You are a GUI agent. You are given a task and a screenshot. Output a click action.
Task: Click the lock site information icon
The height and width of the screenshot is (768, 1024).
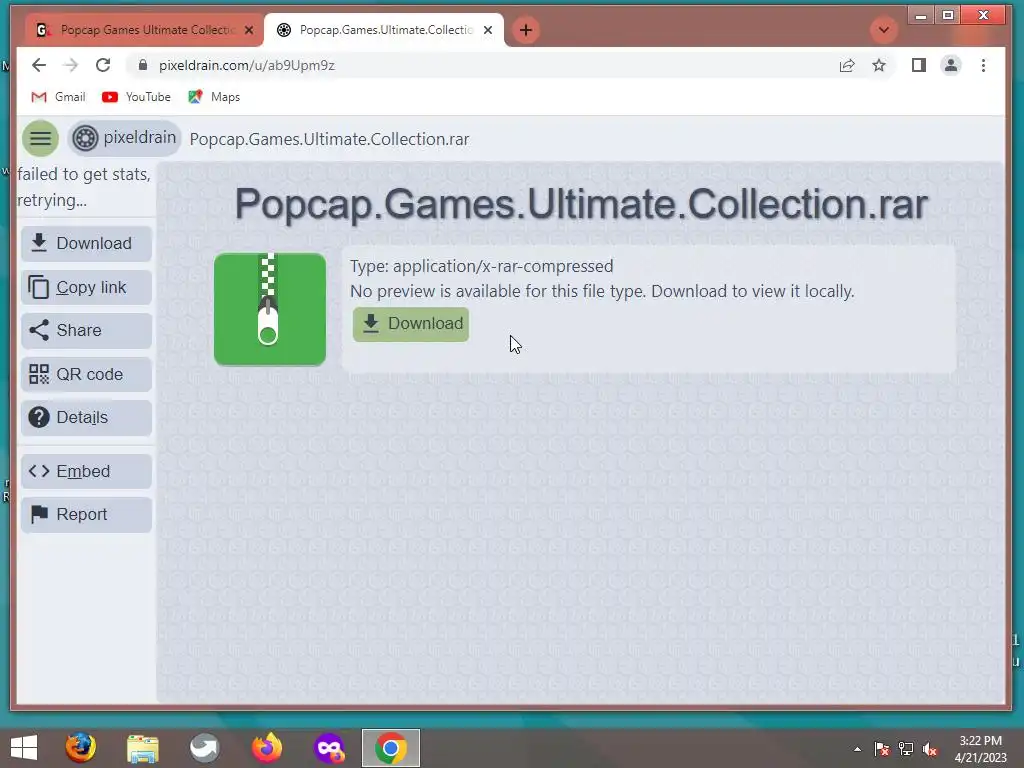(143, 65)
